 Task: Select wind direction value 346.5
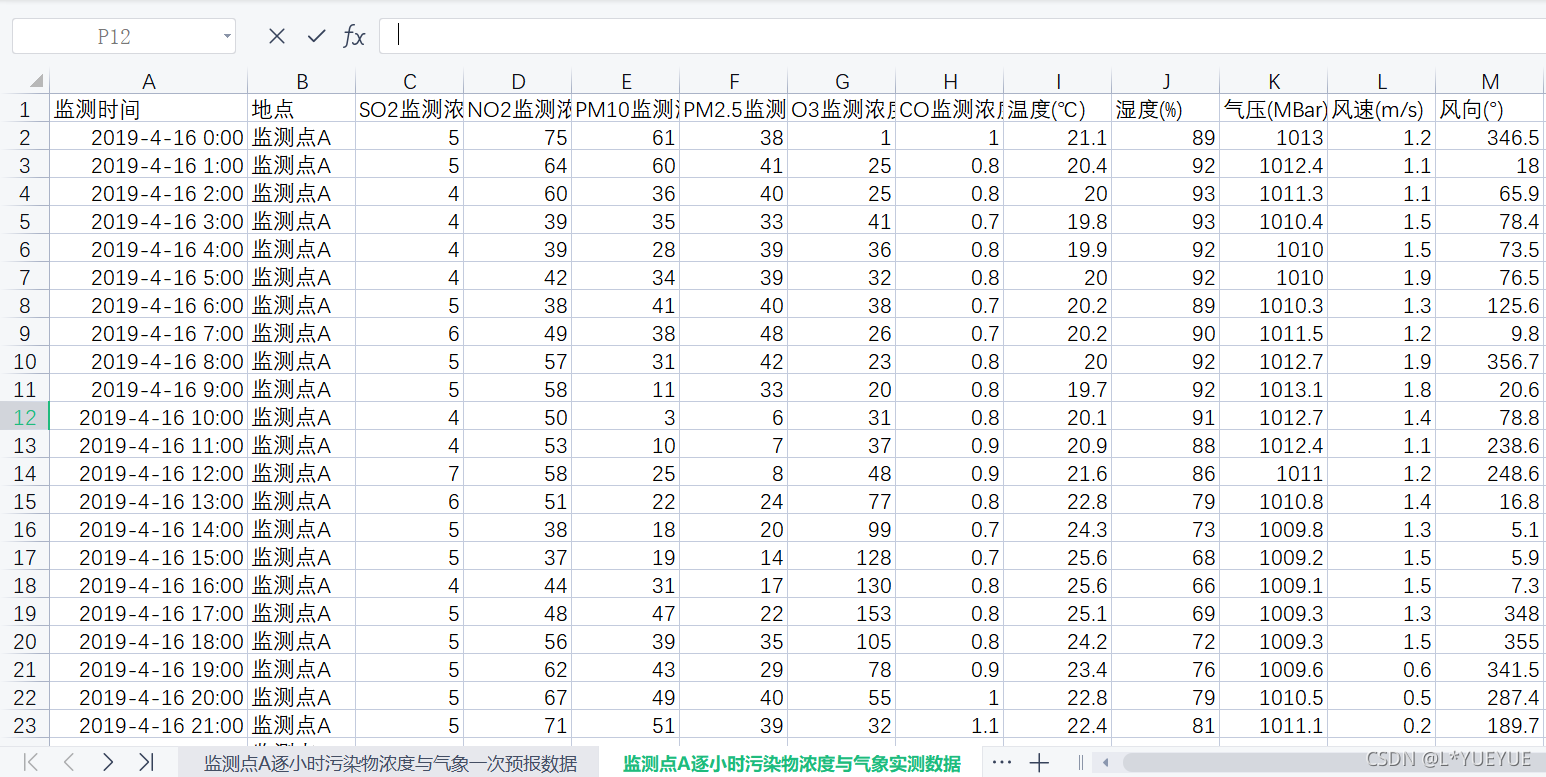[x=1490, y=137]
